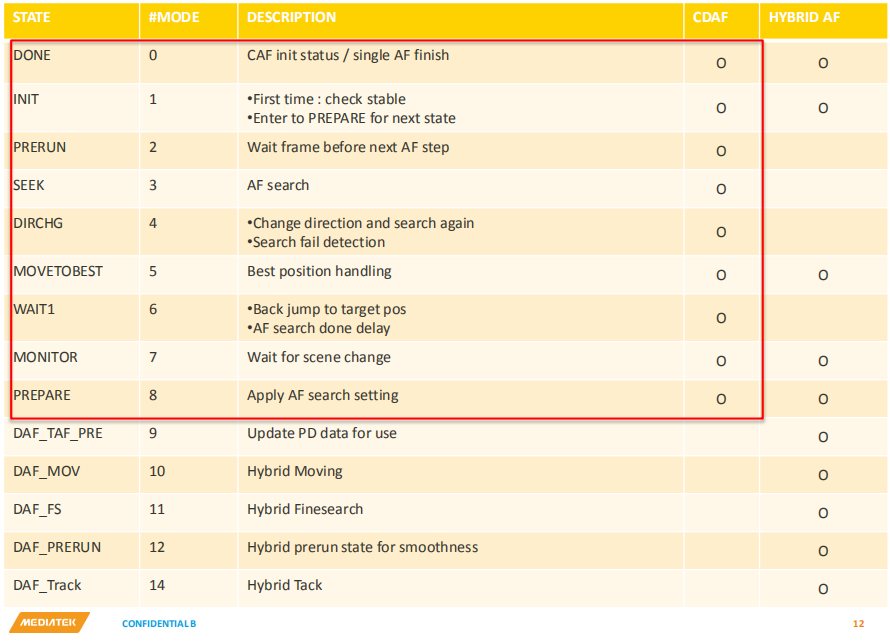Click the CONFIDENTIAL B footer label

[x=159, y=624]
